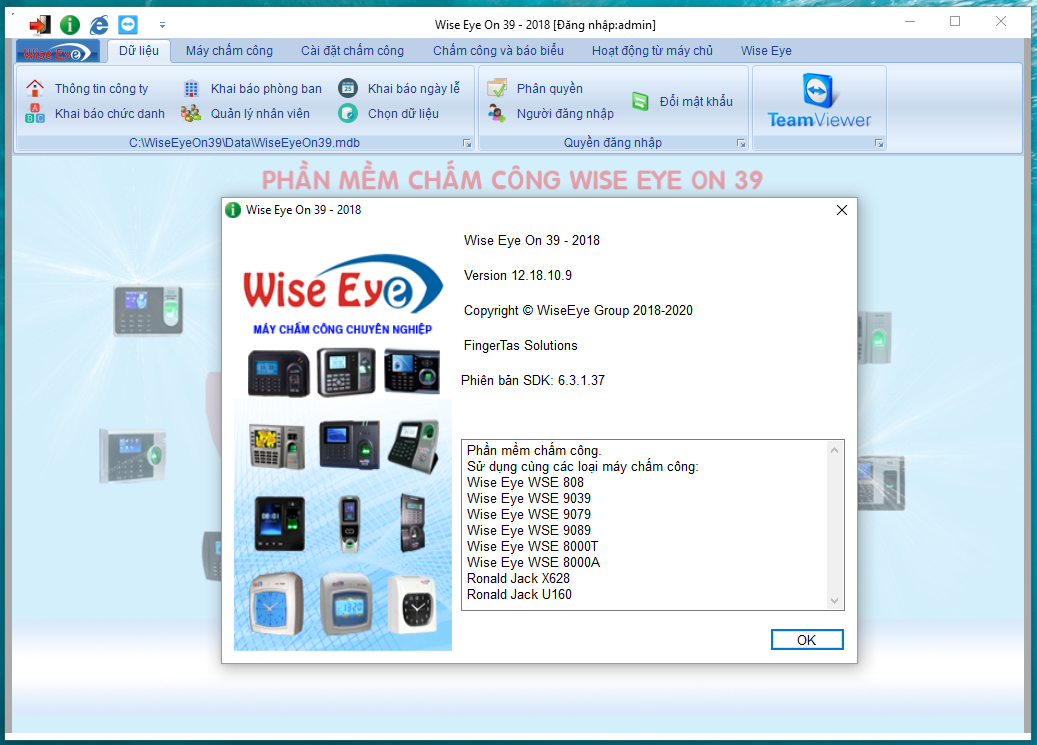This screenshot has width=1037, height=745.
Task: Open Khai báo ngày lễ
Action: 412,89
